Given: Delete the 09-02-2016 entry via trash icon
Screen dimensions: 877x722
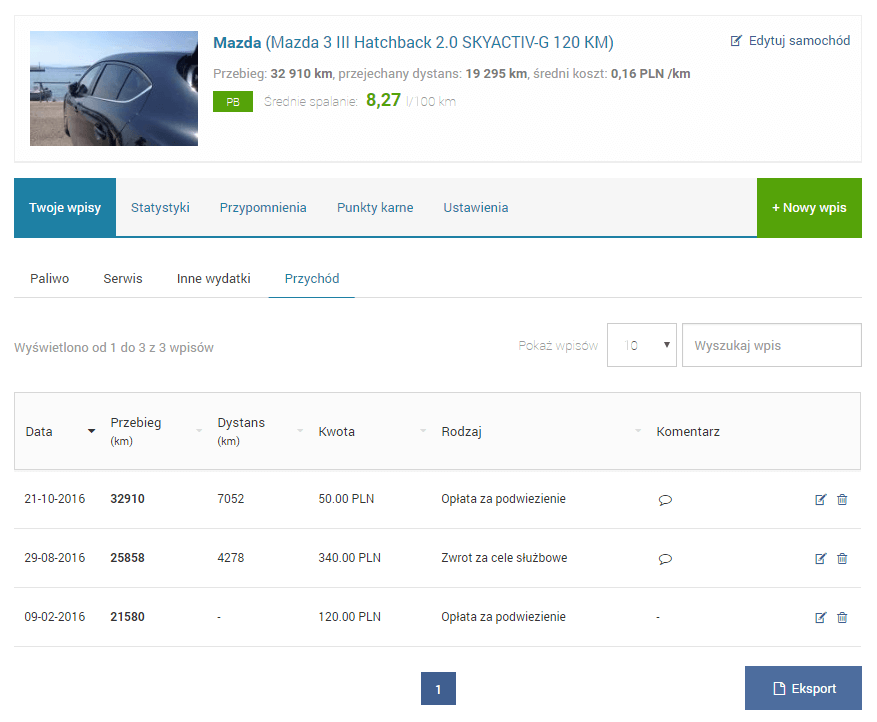Looking at the screenshot, I should tap(842, 618).
